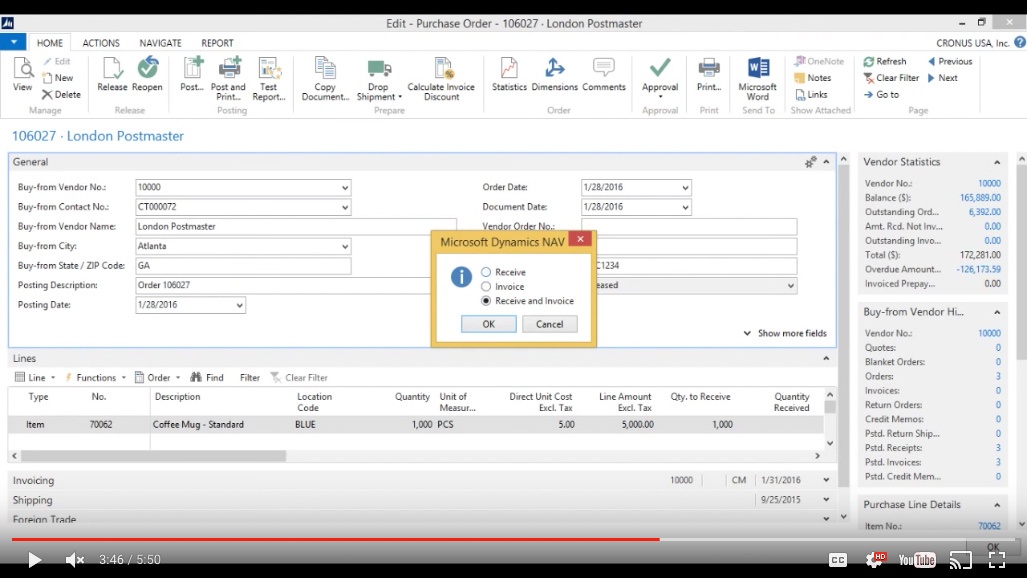Open the application dropdown menu
1027x578 pixels.
[13, 42]
